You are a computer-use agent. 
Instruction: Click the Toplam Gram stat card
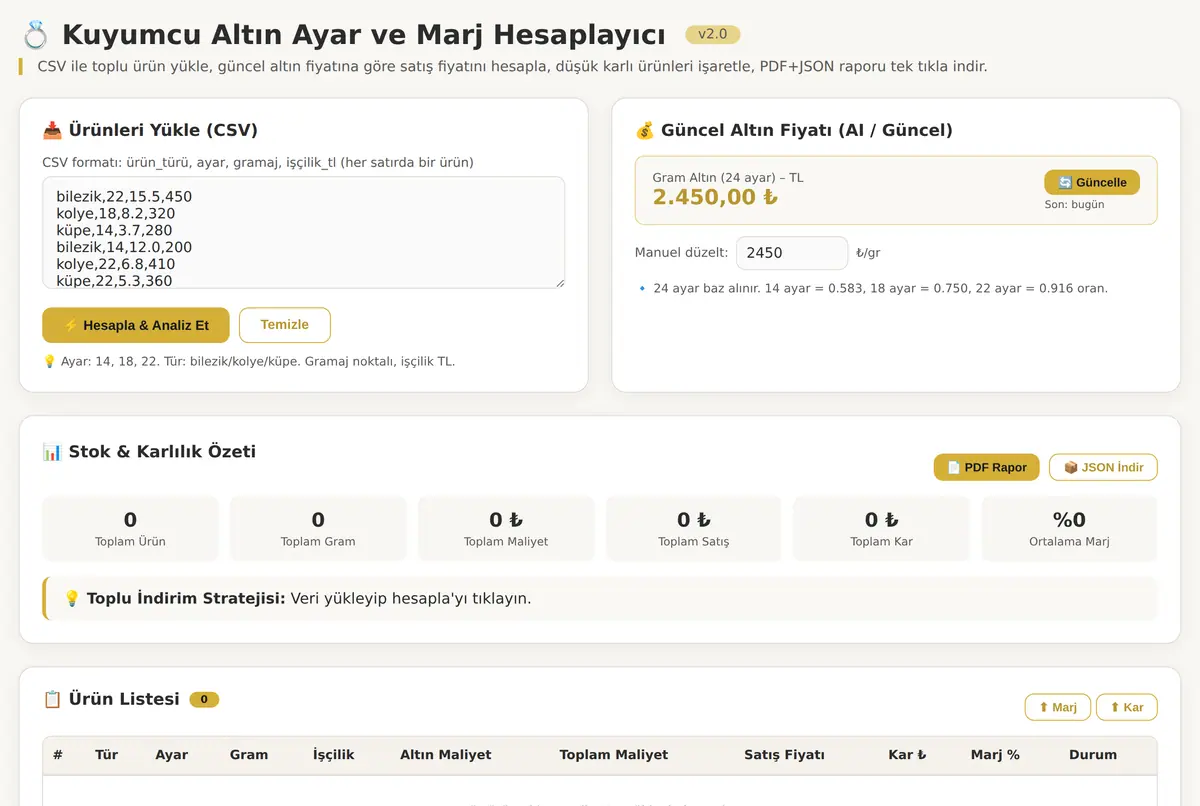tap(318, 529)
